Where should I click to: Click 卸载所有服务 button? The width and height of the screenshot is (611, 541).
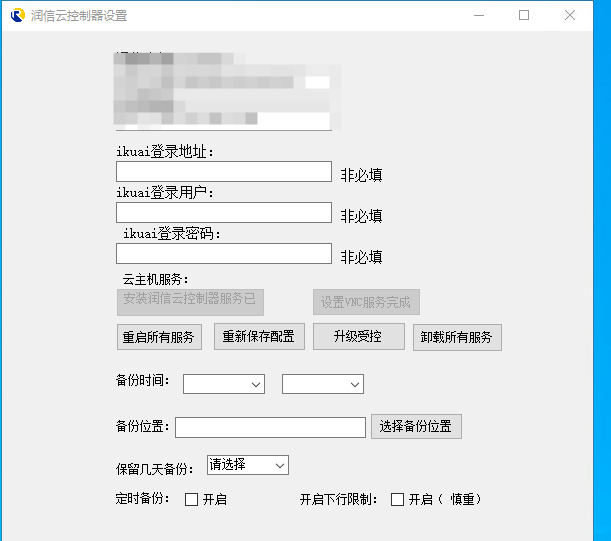(457, 337)
